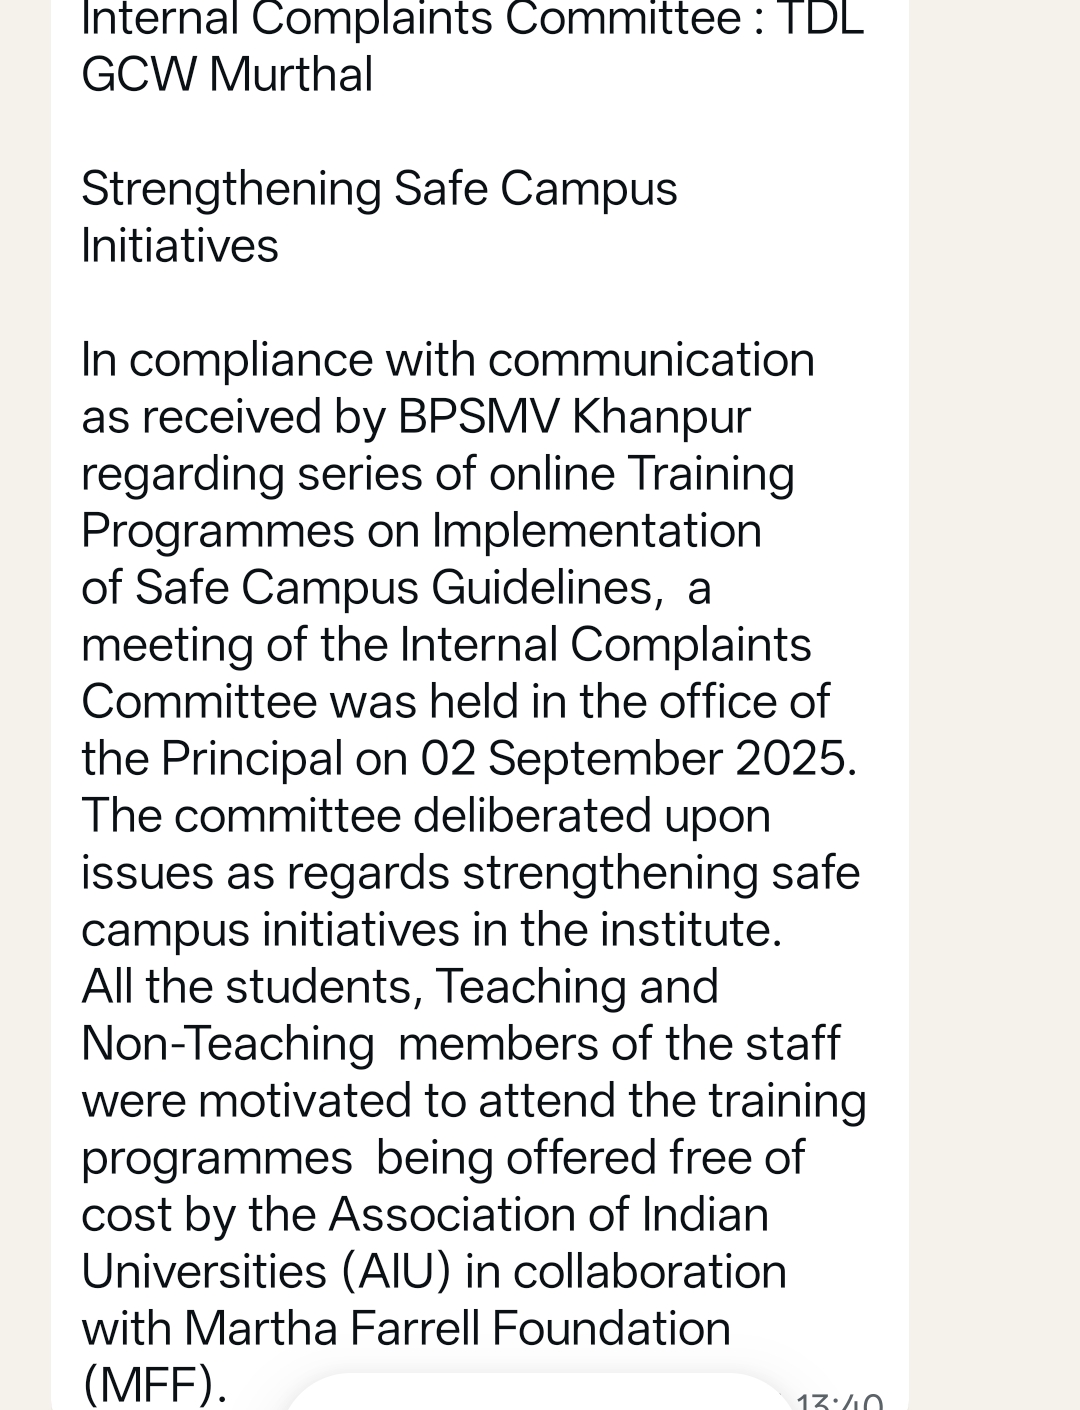The image size is (1080, 1410).
Task: Click 'Martha Farrell Foundation' text
Action: click(457, 1329)
